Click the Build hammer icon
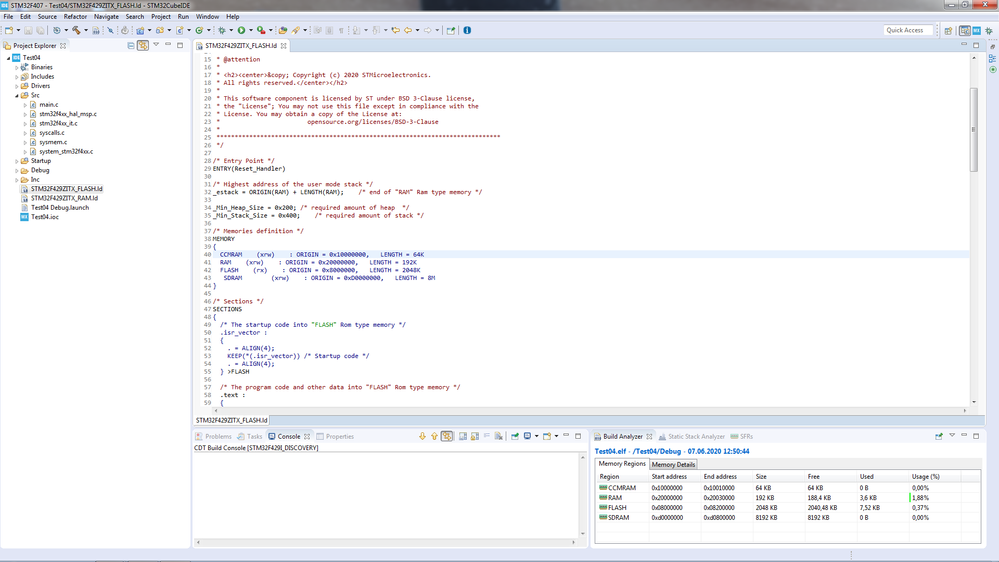This screenshot has width=999, height=562. click(76, 30)
